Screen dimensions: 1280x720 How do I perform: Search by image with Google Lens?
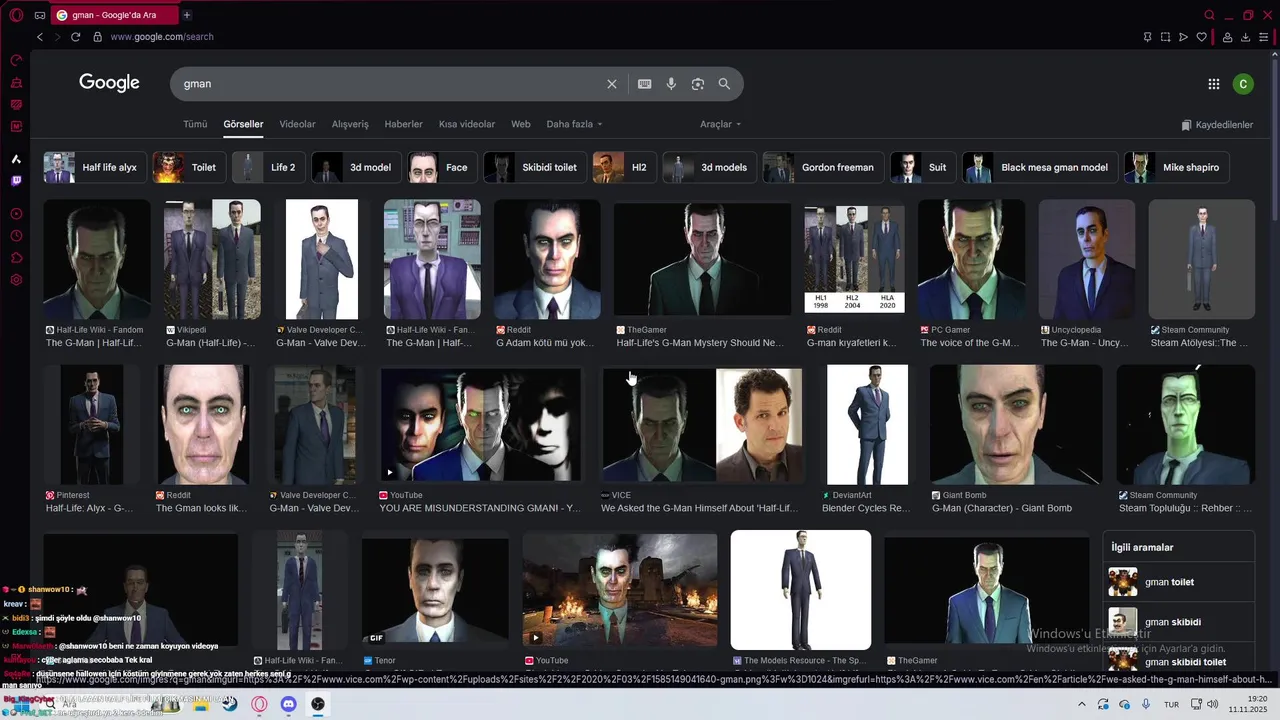coord(698,84)
